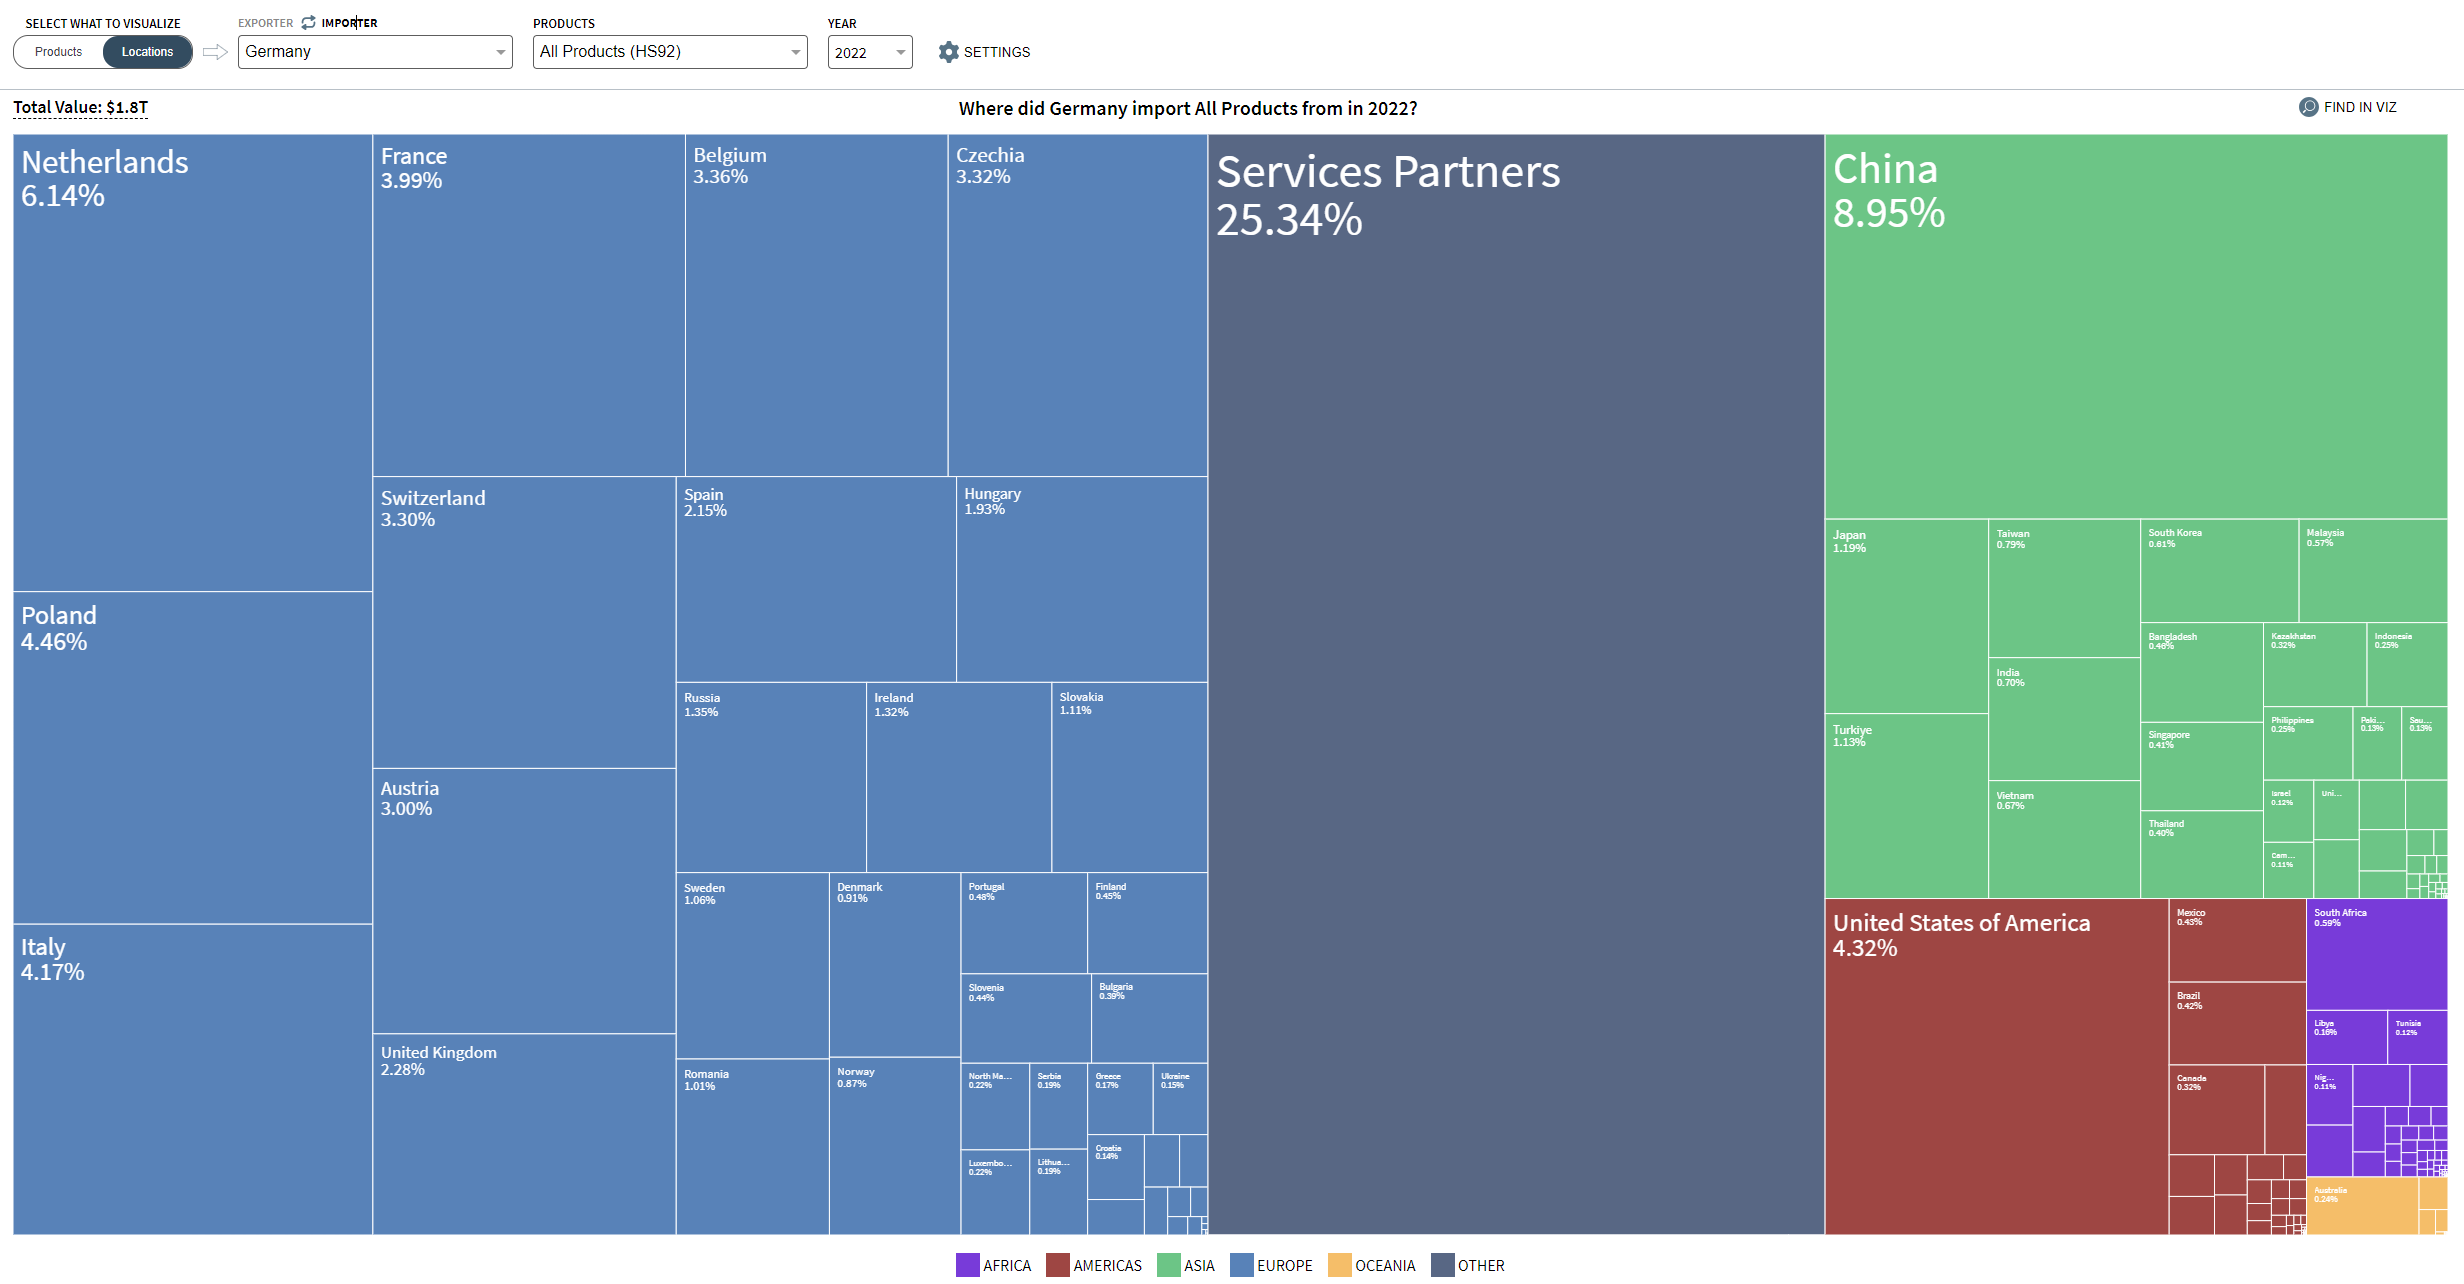Select the Products visualization toggle

pyautogui.click(x=59, y=52)
